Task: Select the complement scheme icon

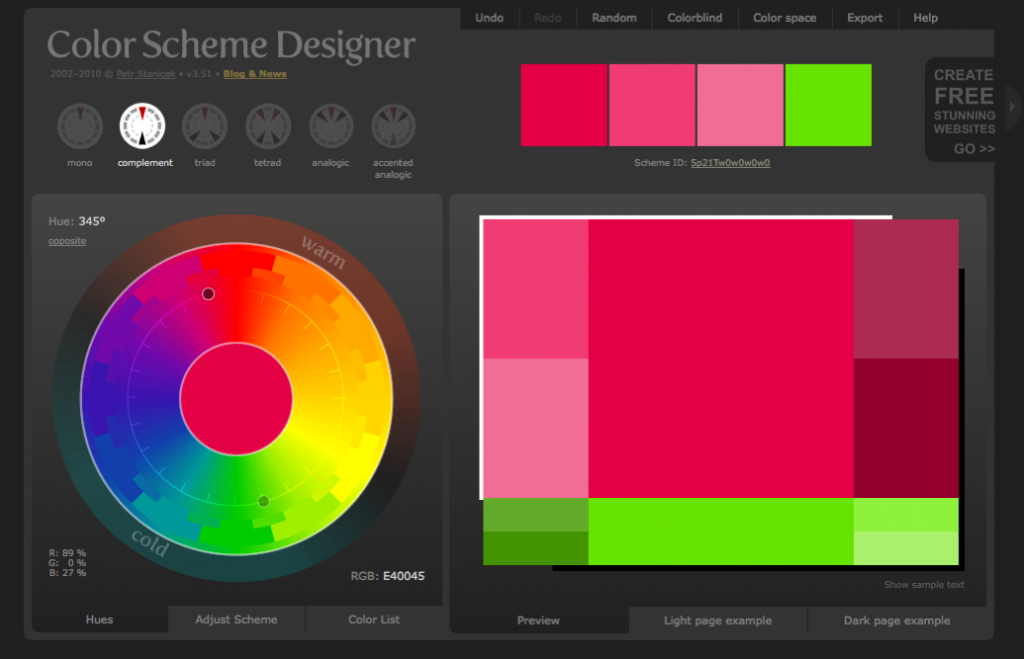Action: tap(142, 126)
